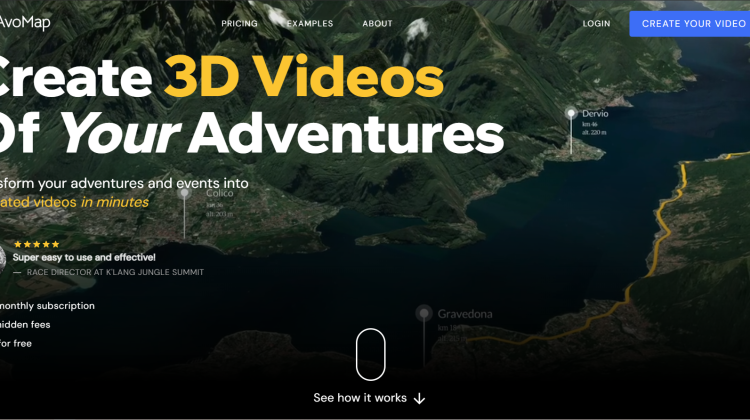The width and height of the screenshot is (750, 420).
Task: Click the Race Director attribution line
Action: pos(113,272)
